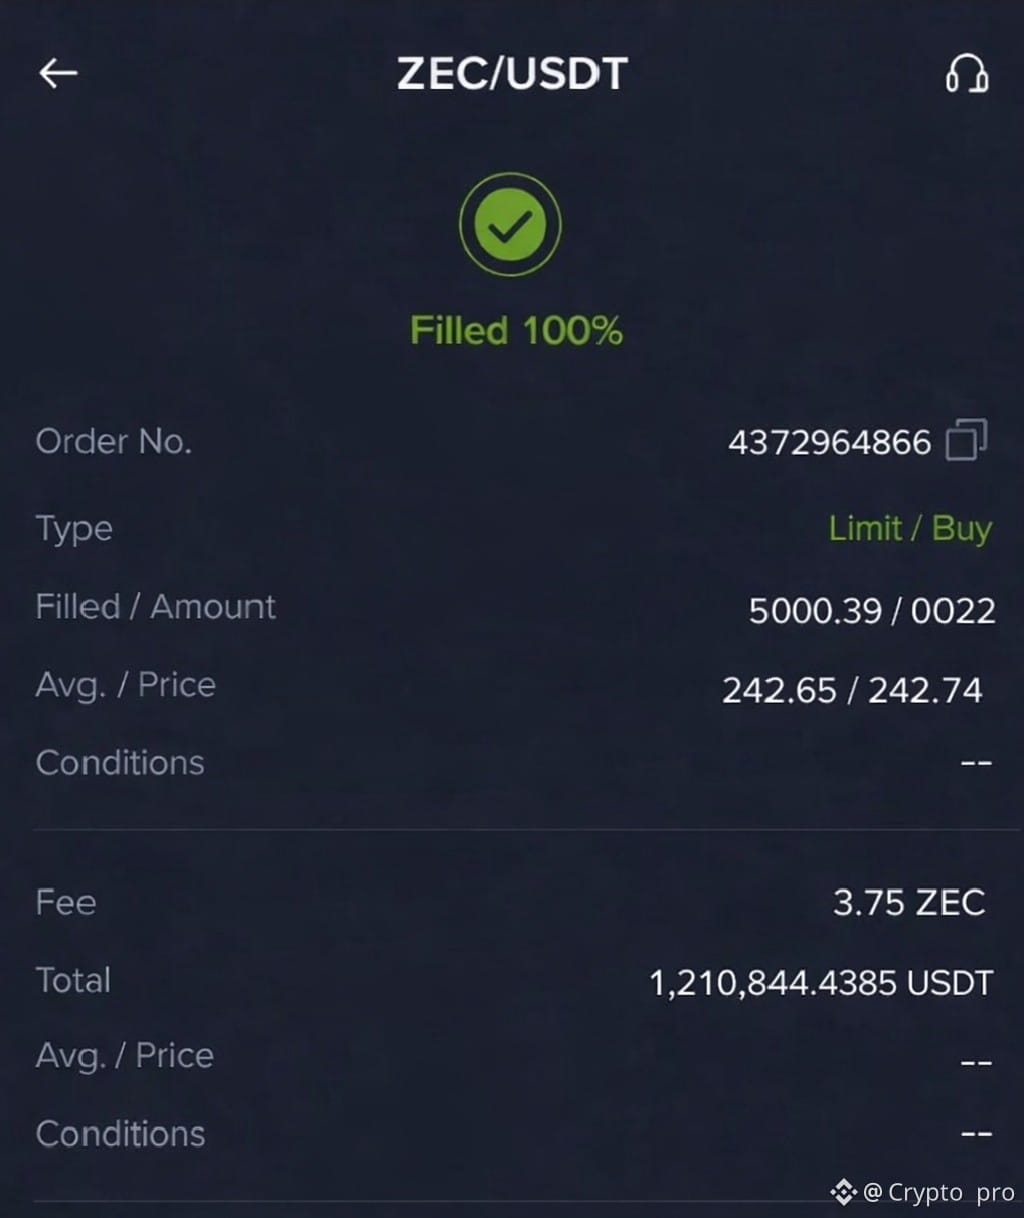The height and width of the screenshot is (1218, 1024).
Task: Select the Filled 100% status text
Action: (x=516, y=330)
